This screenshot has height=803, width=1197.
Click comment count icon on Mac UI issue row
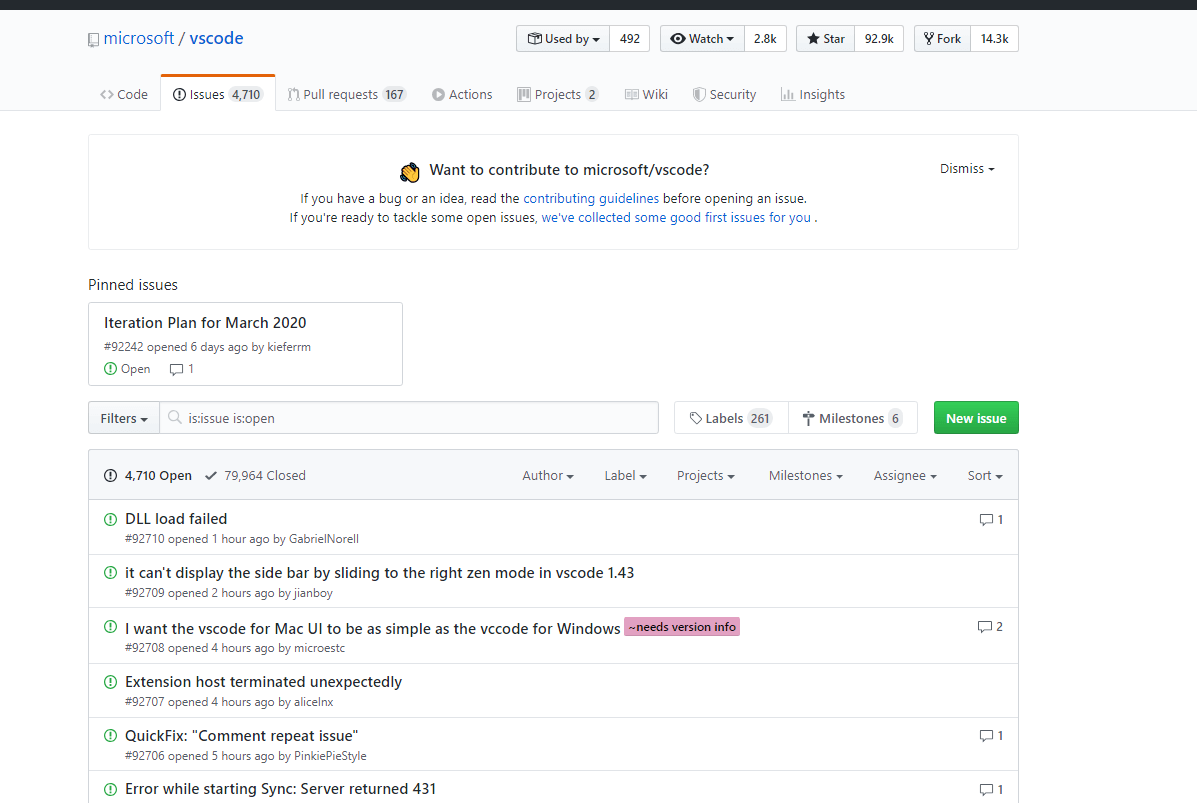point(985,627)
